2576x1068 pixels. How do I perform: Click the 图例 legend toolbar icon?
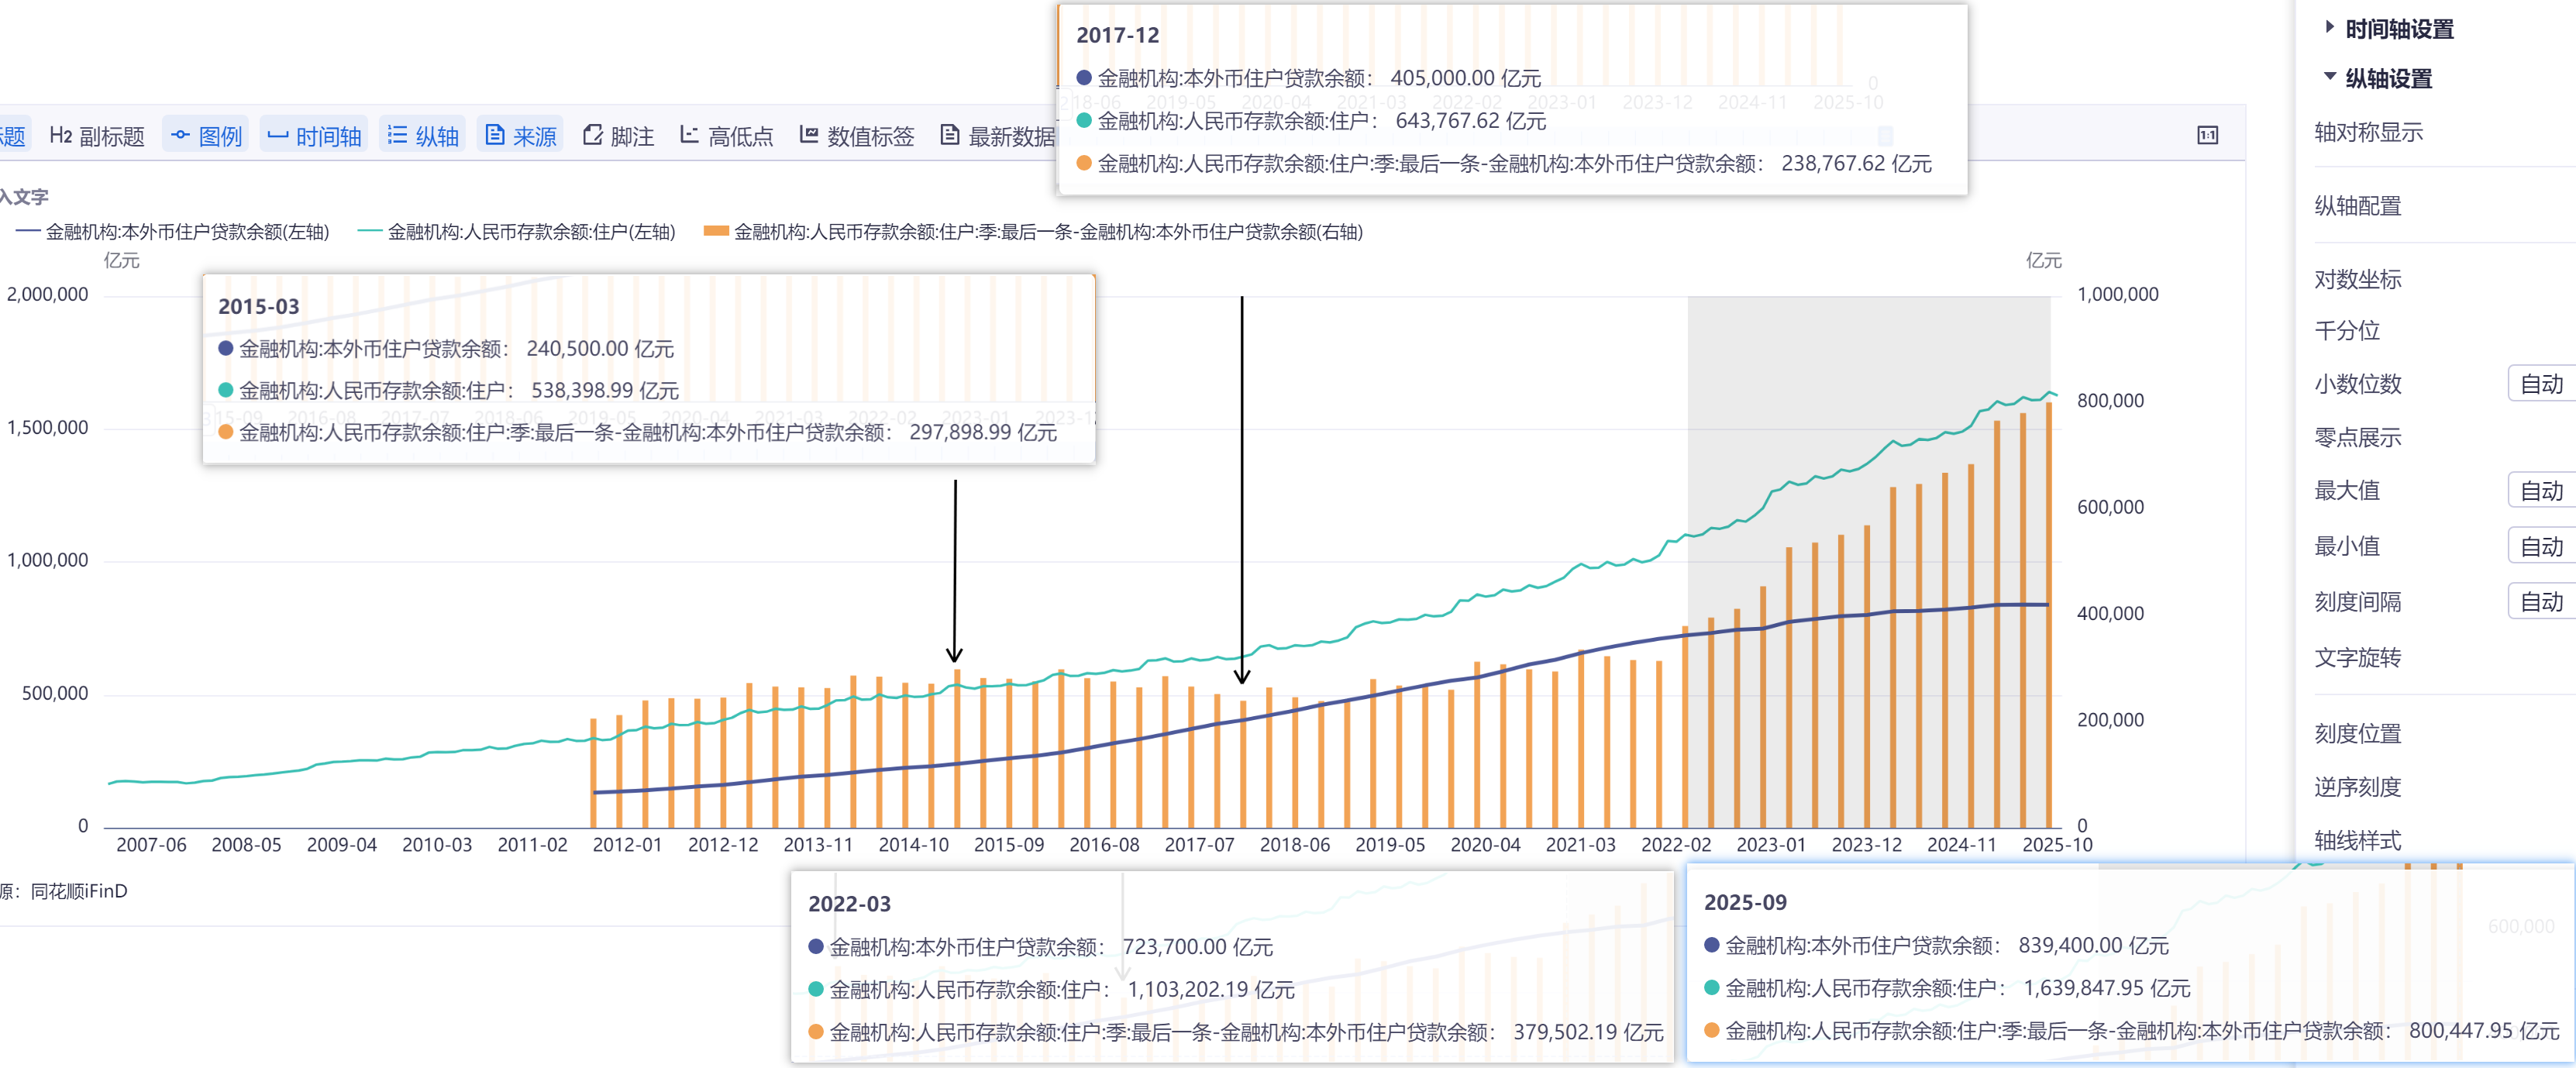[x=181, y=135]
